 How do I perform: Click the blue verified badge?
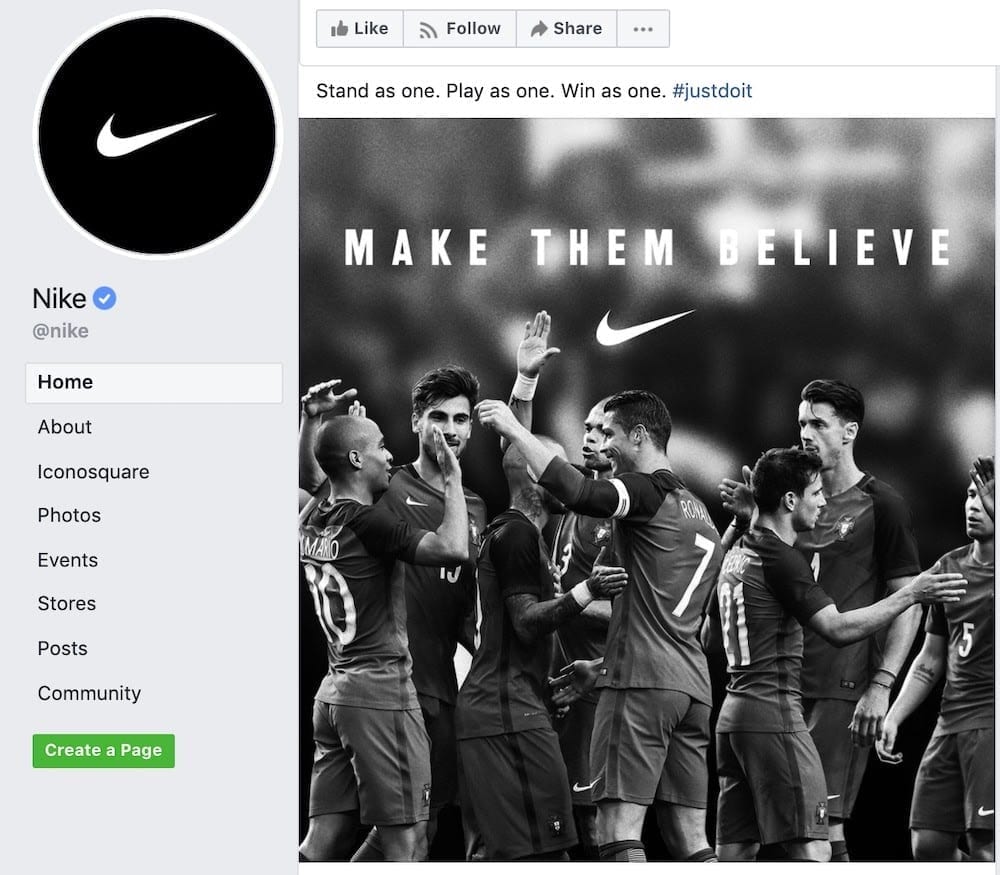pos(105,298)
